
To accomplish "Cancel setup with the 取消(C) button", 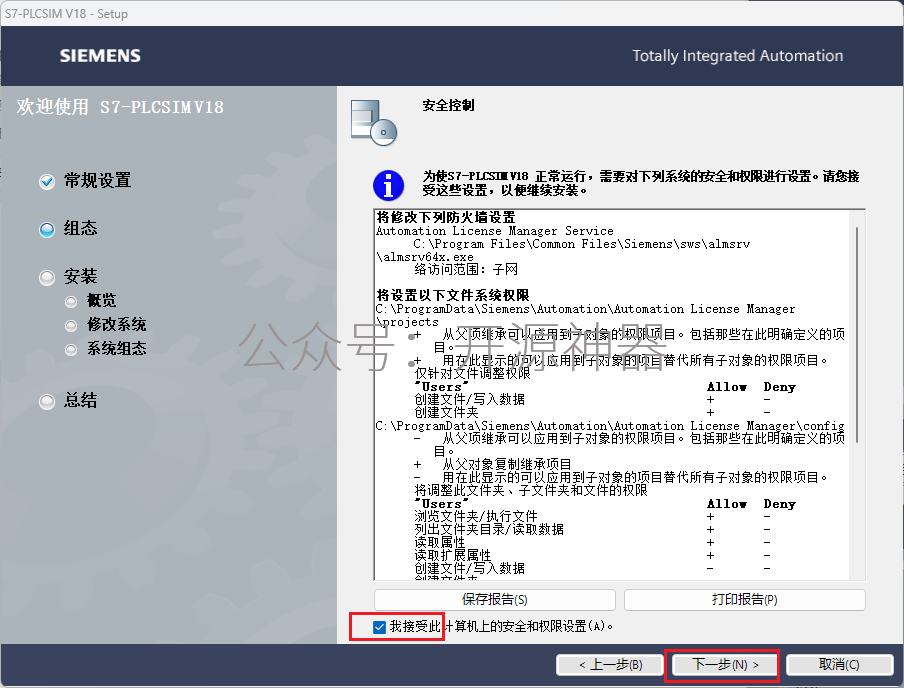I will (839, 665).
